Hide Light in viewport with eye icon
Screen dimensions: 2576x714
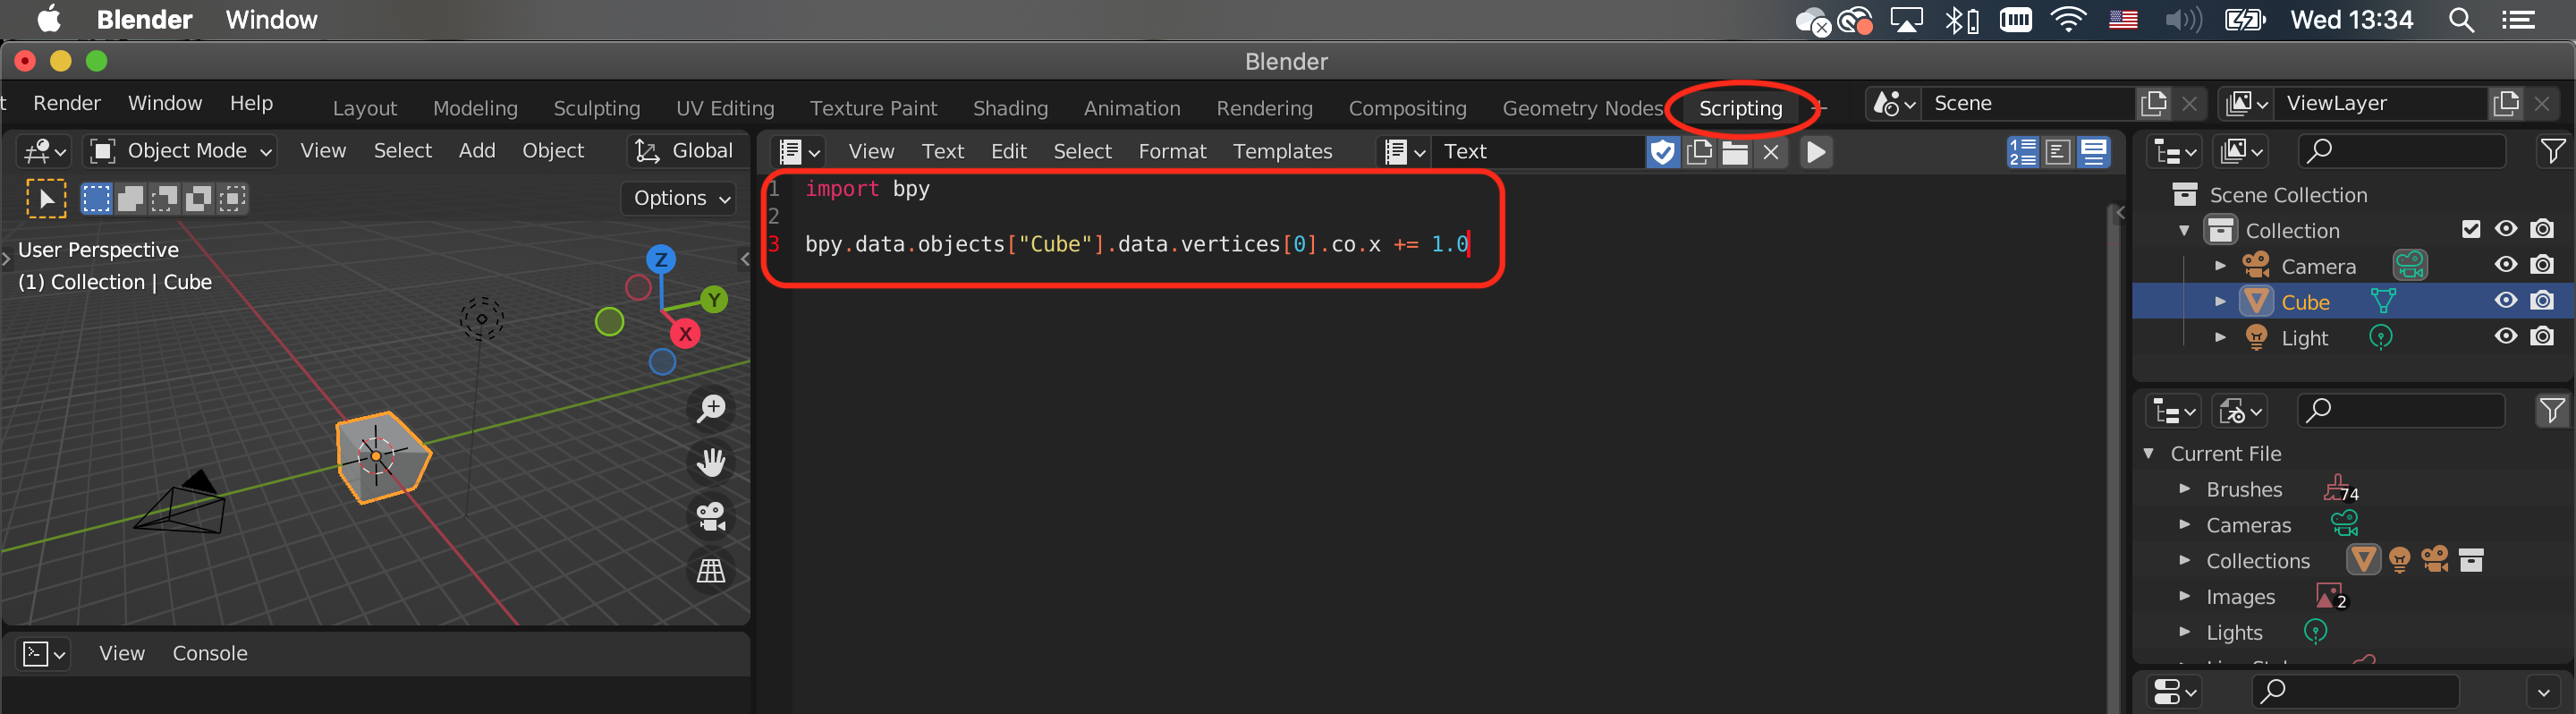coord(2505,337)
